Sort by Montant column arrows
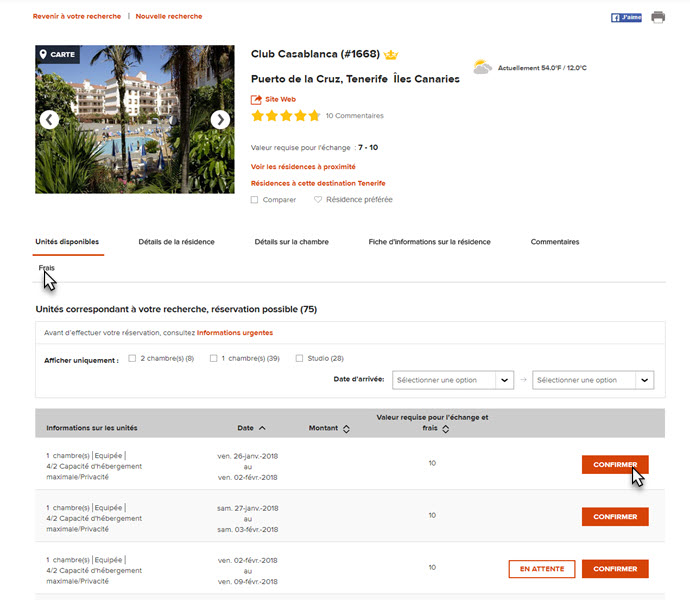Viewport: 690px width, 600px height. tap(346, 429)
